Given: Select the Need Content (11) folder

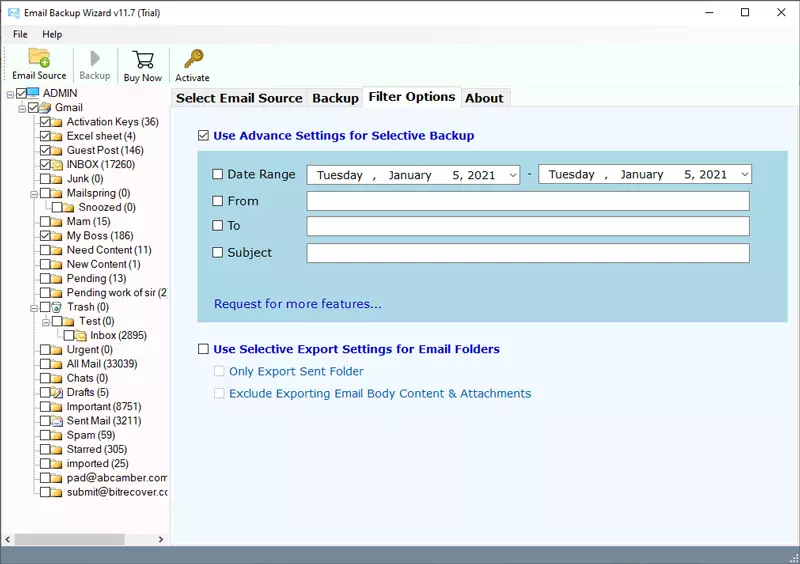Looking at the screenshot, I should [x=109, y=250].
